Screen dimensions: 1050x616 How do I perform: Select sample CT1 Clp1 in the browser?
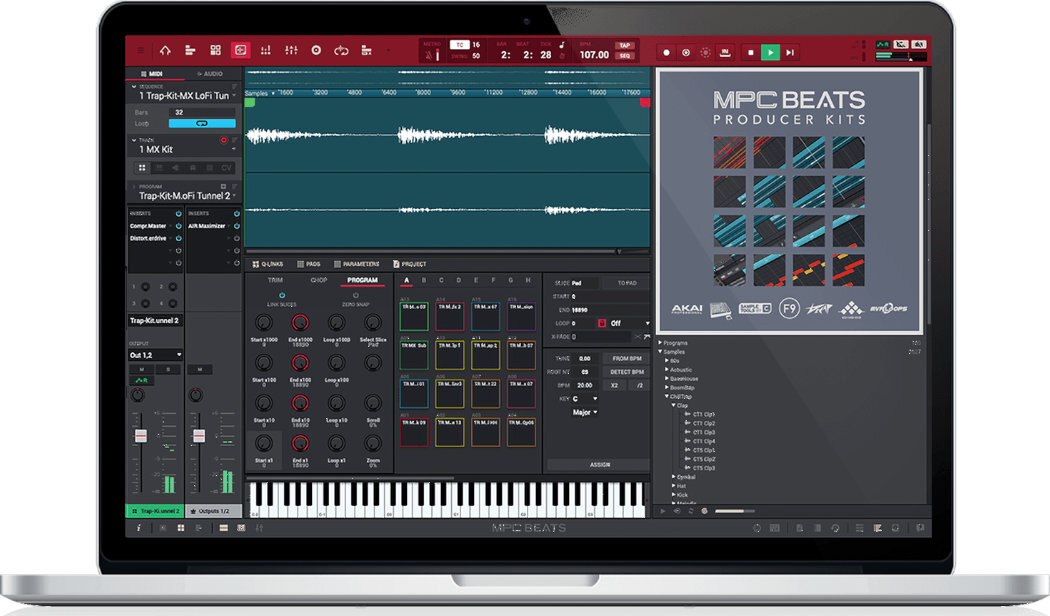pyautogui.click(x=704, y=413)
